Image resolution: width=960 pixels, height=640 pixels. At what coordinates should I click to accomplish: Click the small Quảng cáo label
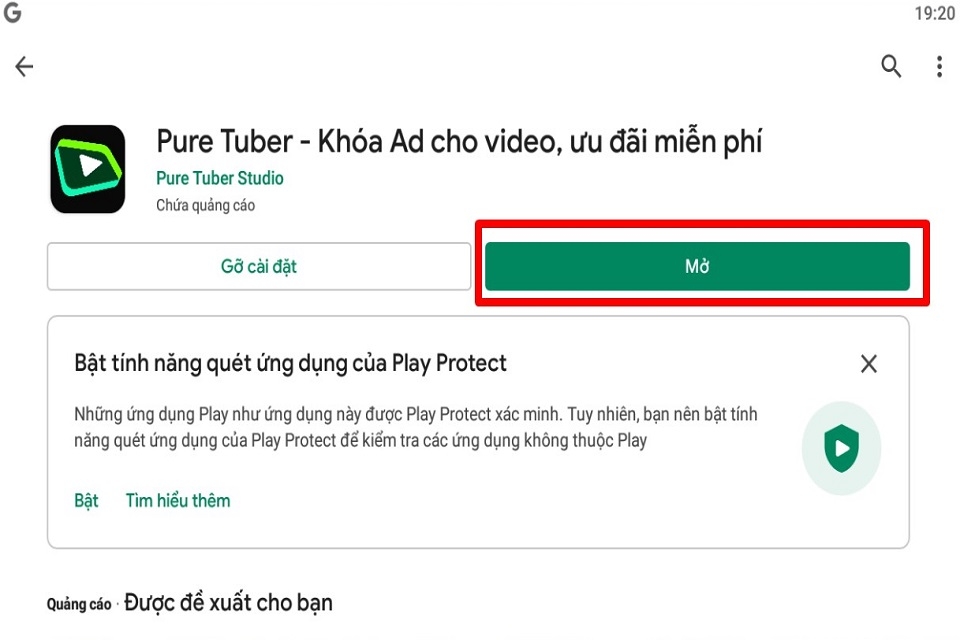(79, 605)
